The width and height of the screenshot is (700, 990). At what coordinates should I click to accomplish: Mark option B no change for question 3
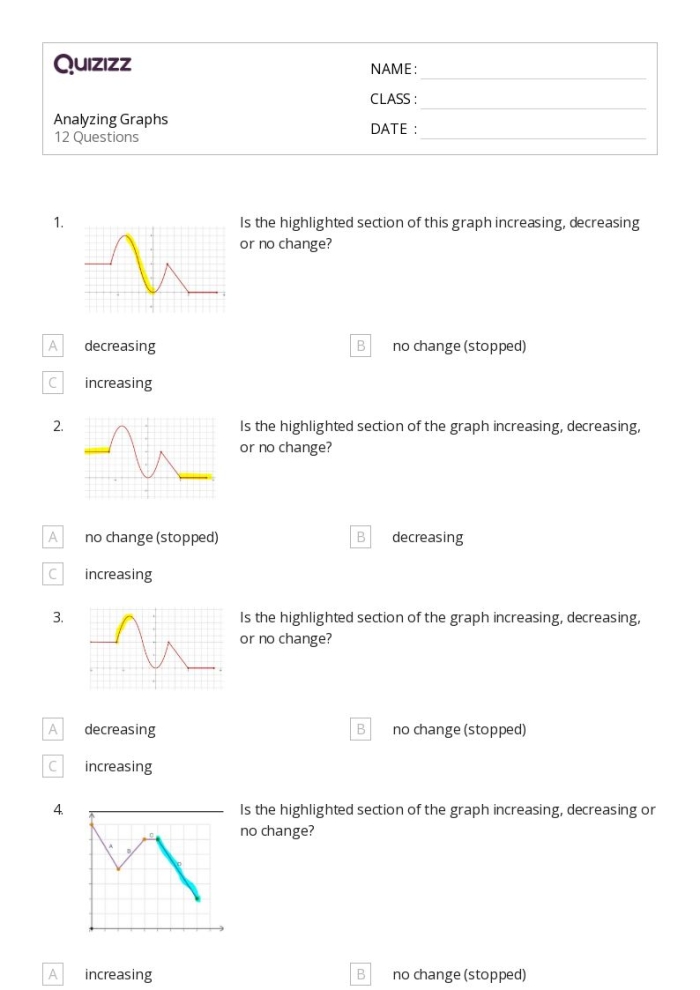pyautogui.click(x=360, y=729)
